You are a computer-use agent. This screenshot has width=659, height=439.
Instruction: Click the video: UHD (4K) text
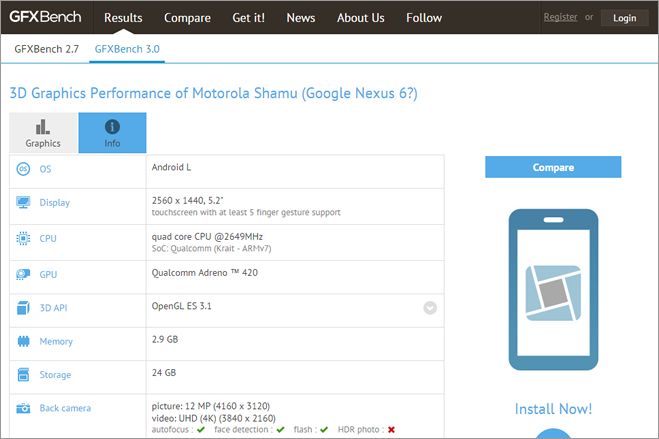214,418
